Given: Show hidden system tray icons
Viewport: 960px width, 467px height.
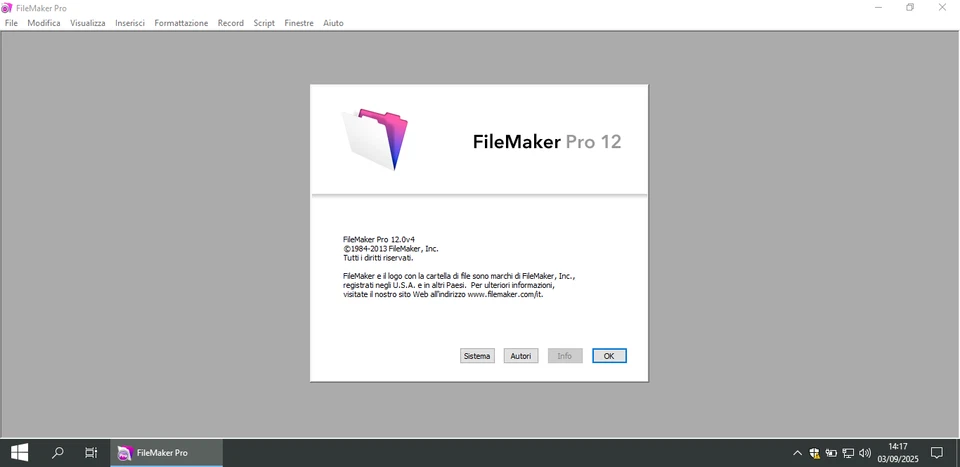Looking at the screenshot, I should (797, 453).
